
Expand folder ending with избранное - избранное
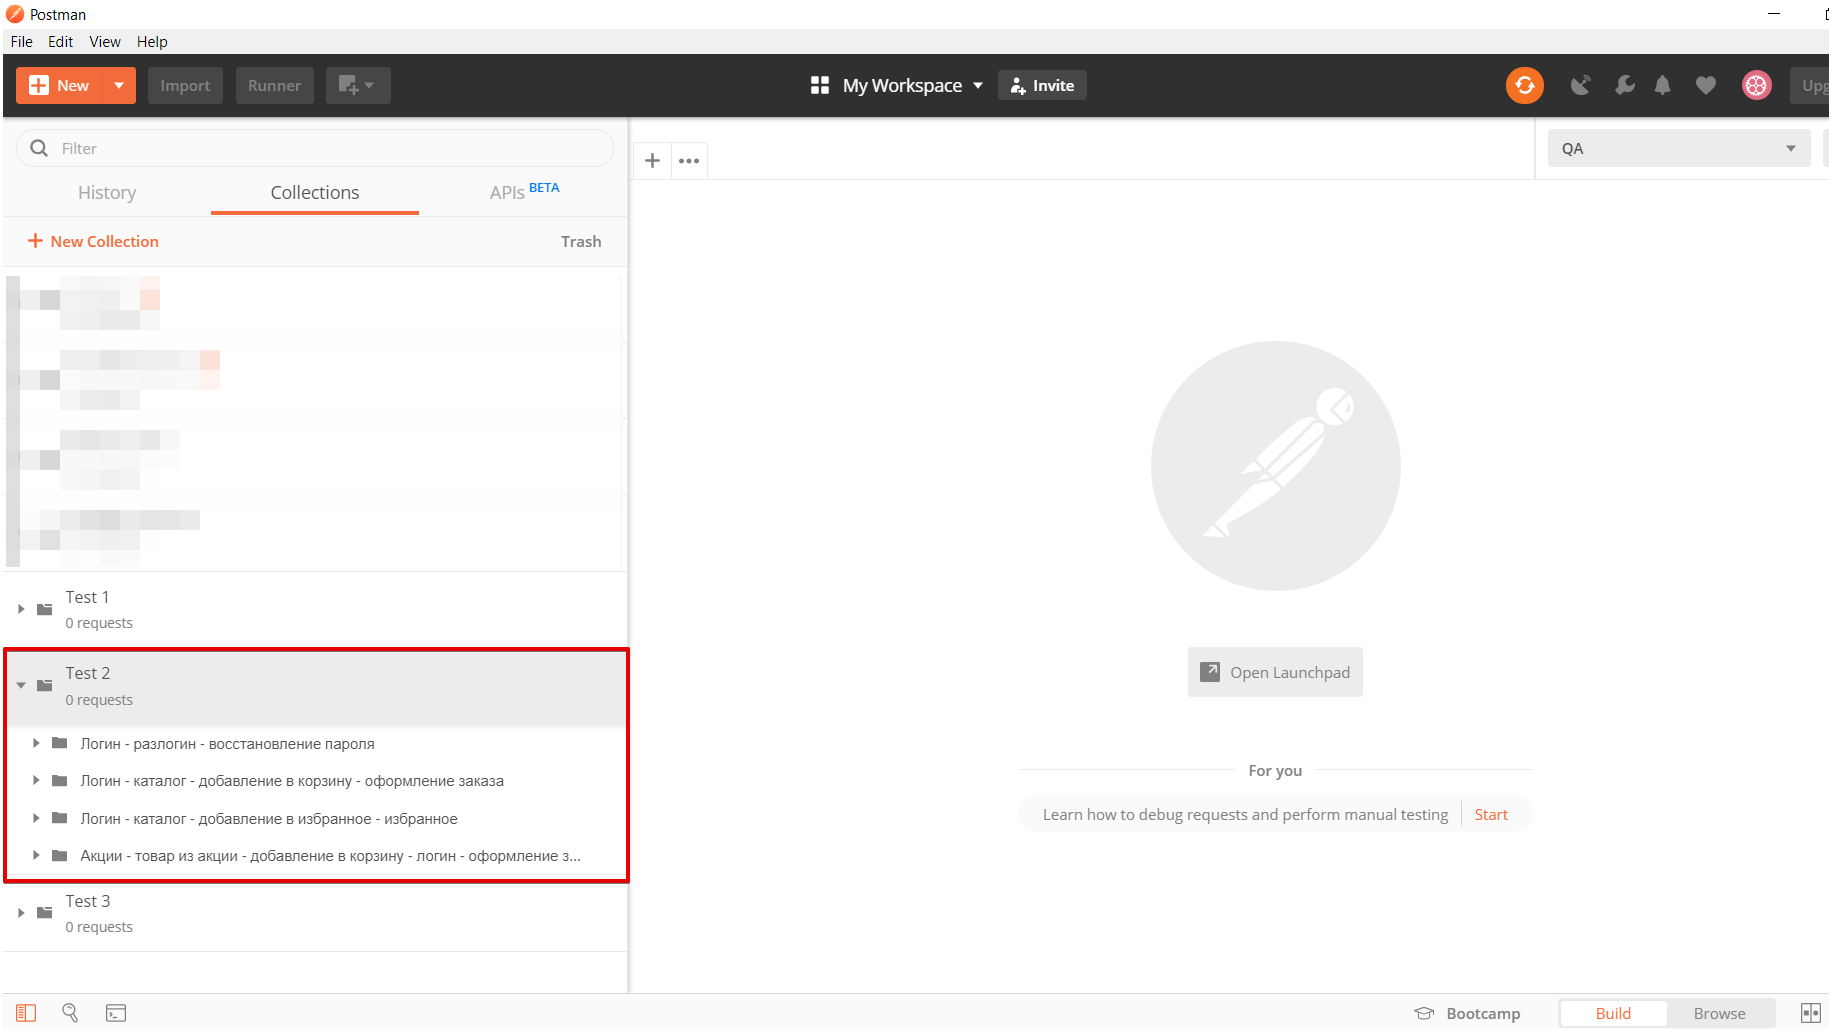[x=36, y=818]
